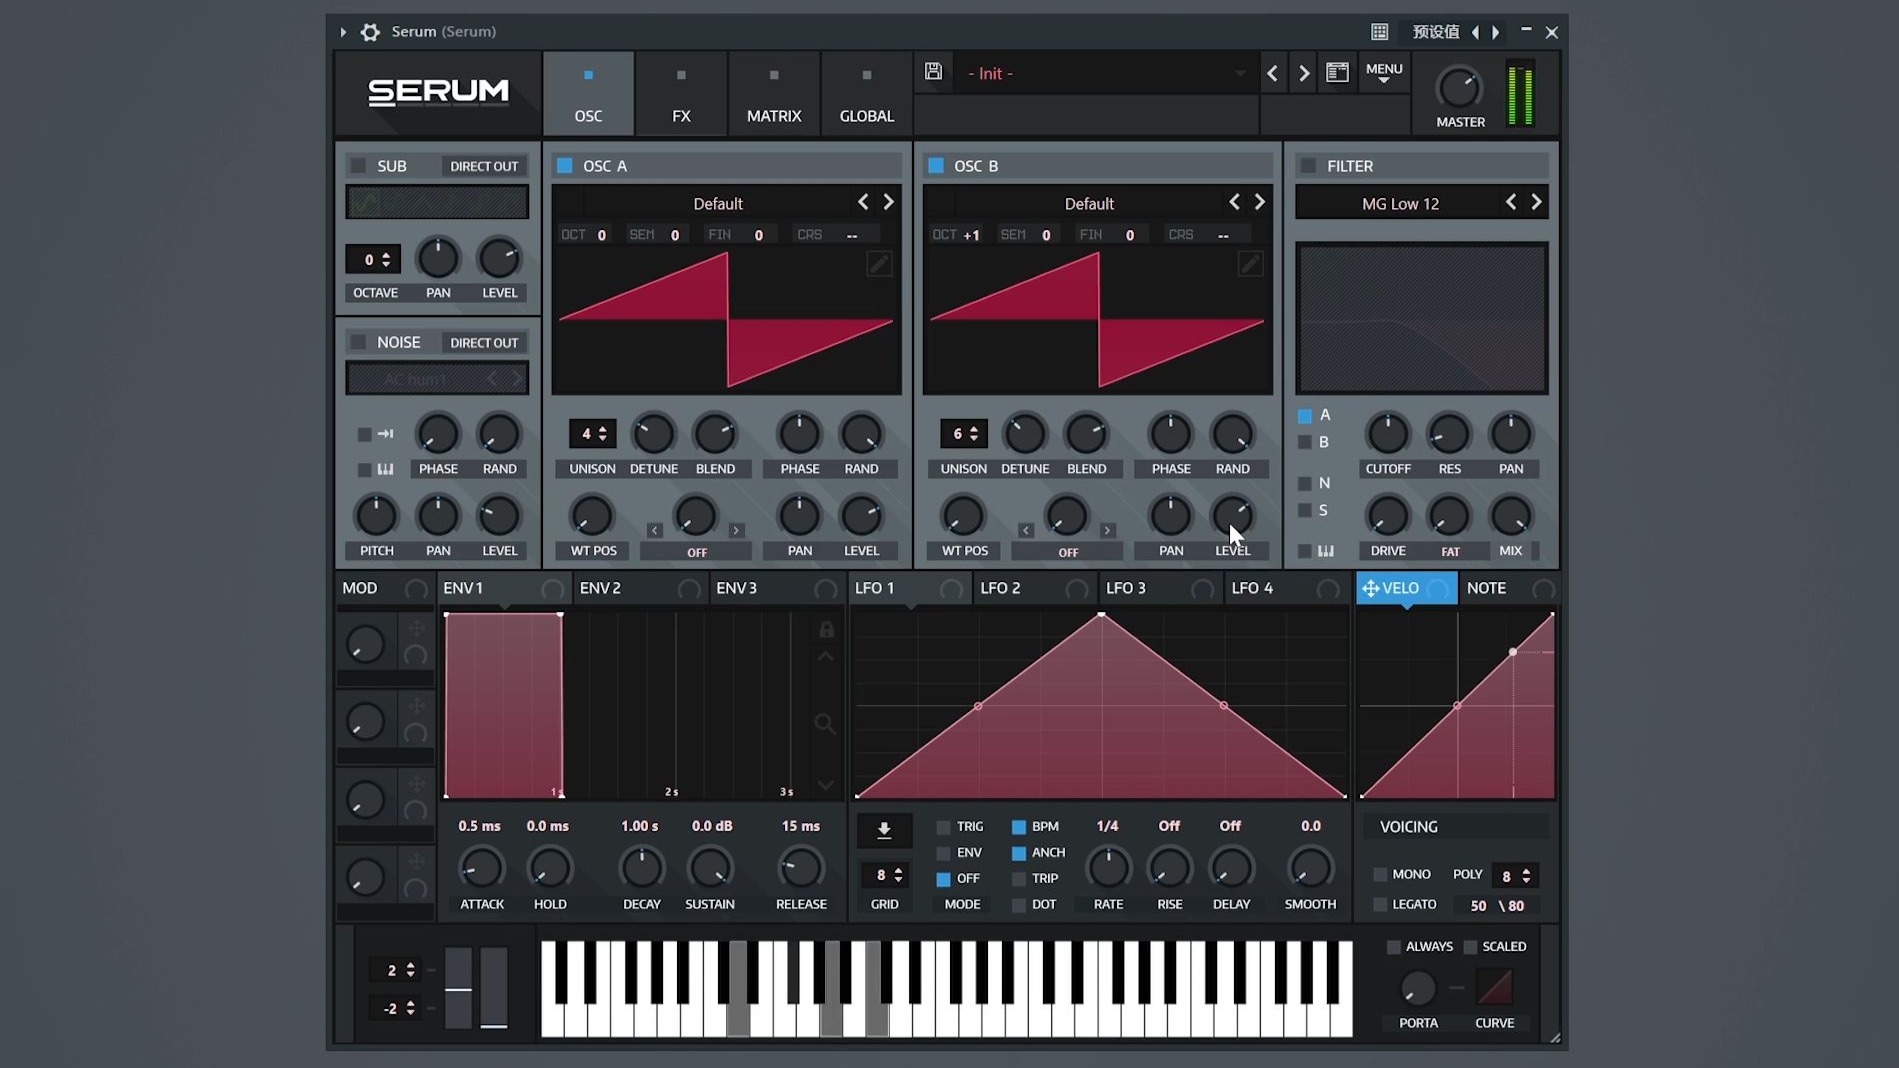Image resolution: width=1899 pixels, height=1068 pixels.
Task: Enable MONO voicing checkbox
Action: pyautogui.click(x=1380, y=874)
